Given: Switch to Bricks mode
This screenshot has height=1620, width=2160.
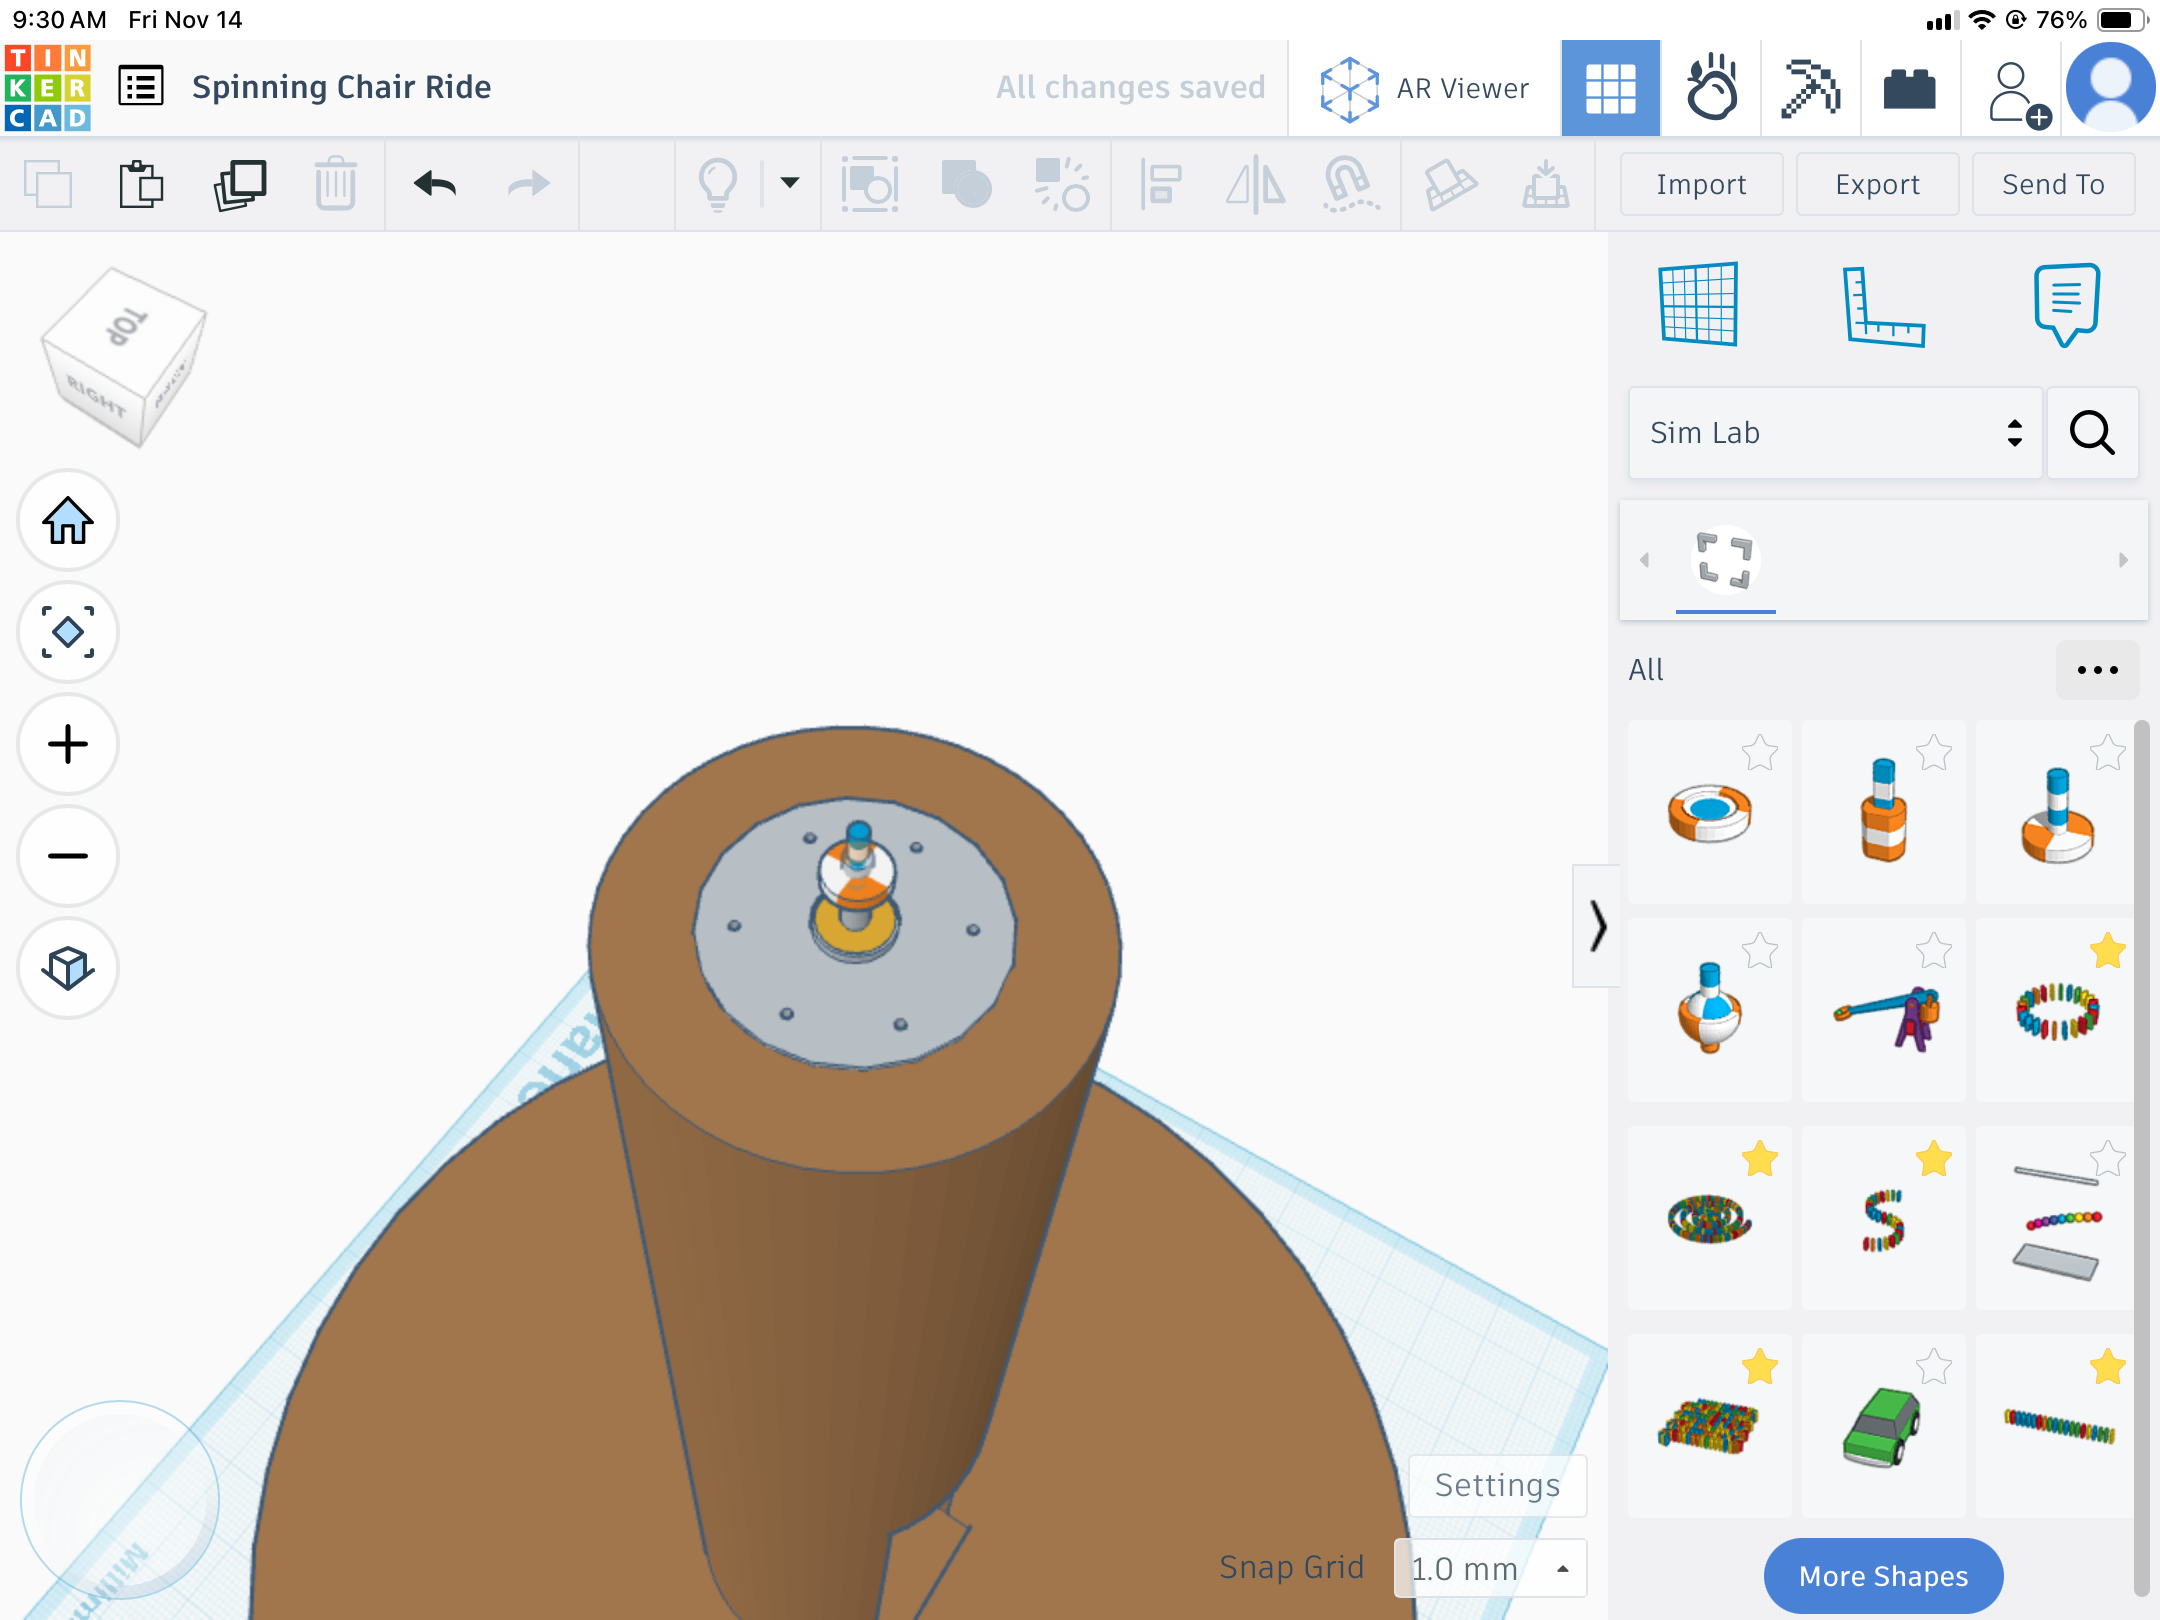Looking at the screenshot, I should (1910, 89).
